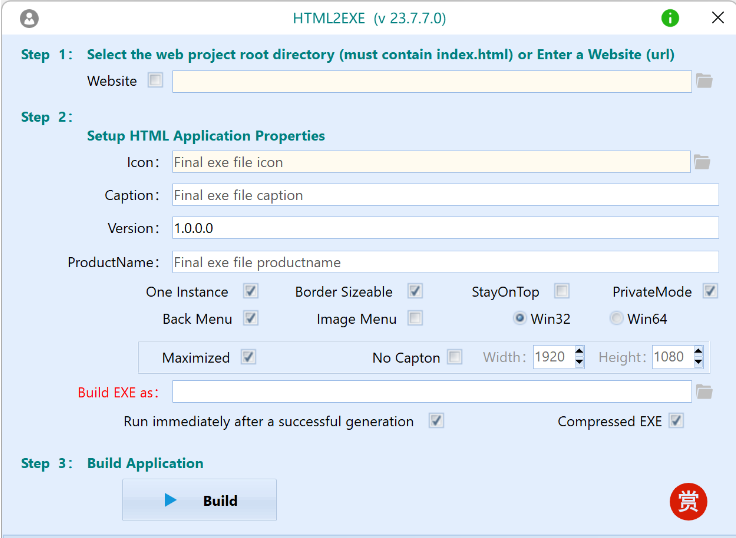736x538 pixels.
Task: Focus the Icon path input field
Action: tap(431, 162)
